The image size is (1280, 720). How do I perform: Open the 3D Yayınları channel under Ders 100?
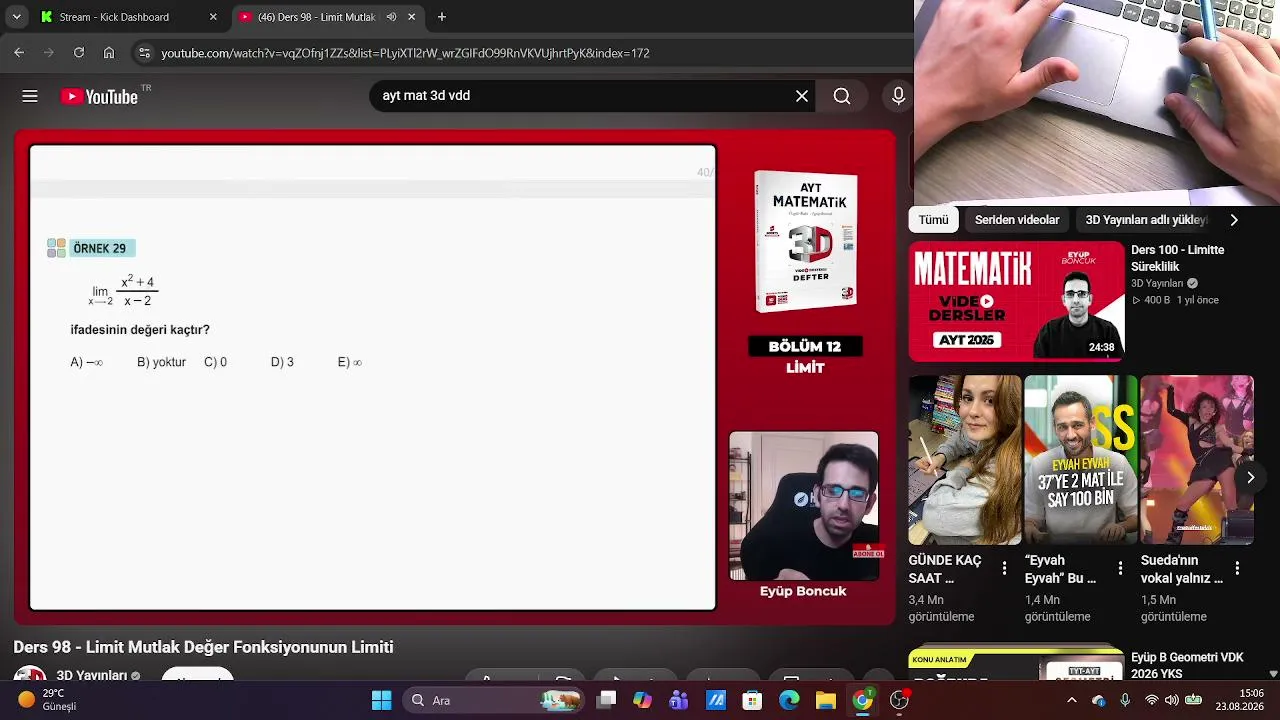(x=1157, y=283)
